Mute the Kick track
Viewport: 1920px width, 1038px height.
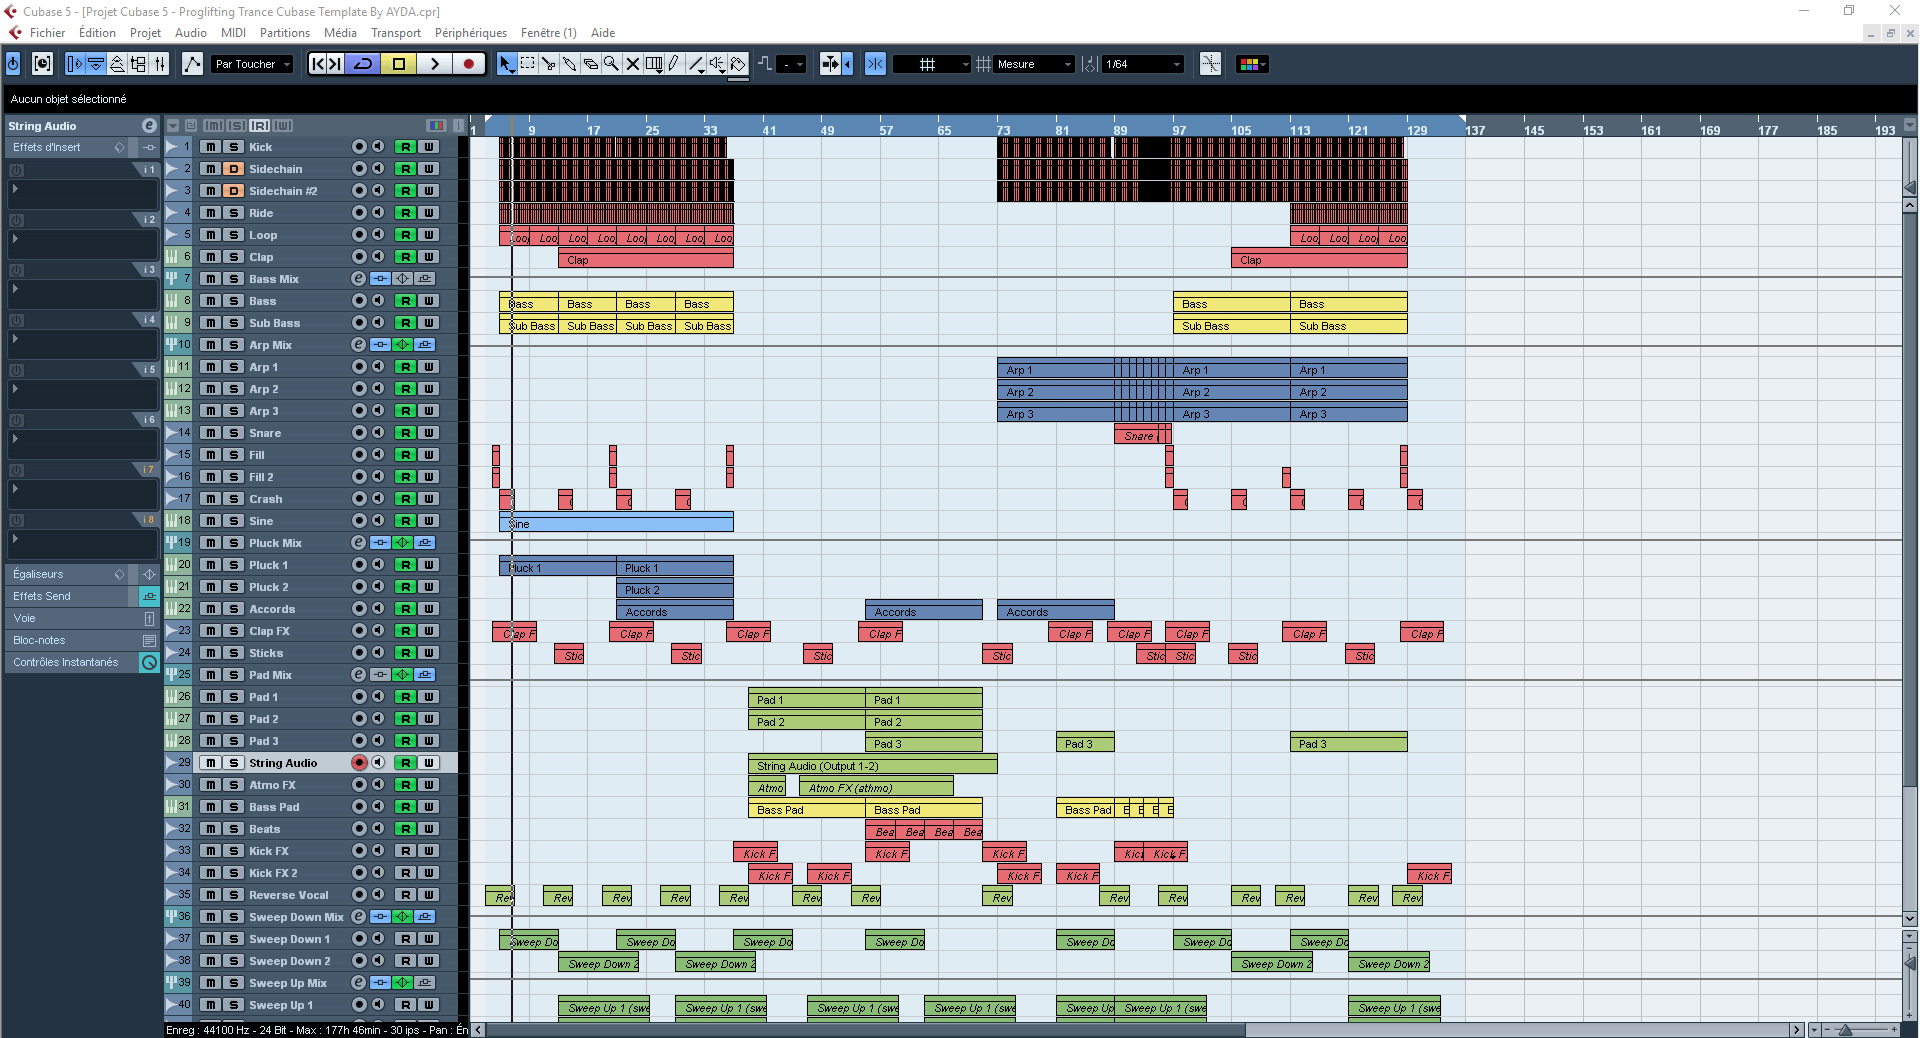[x=211, y=147]
